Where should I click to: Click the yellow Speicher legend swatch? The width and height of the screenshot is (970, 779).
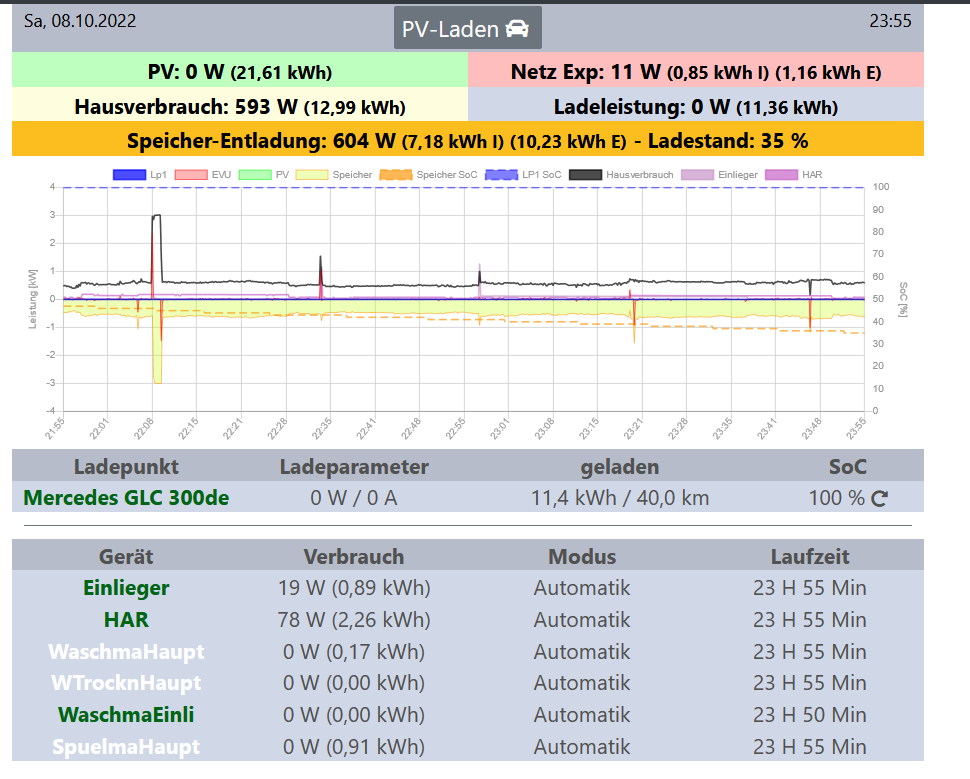point(314,175)
